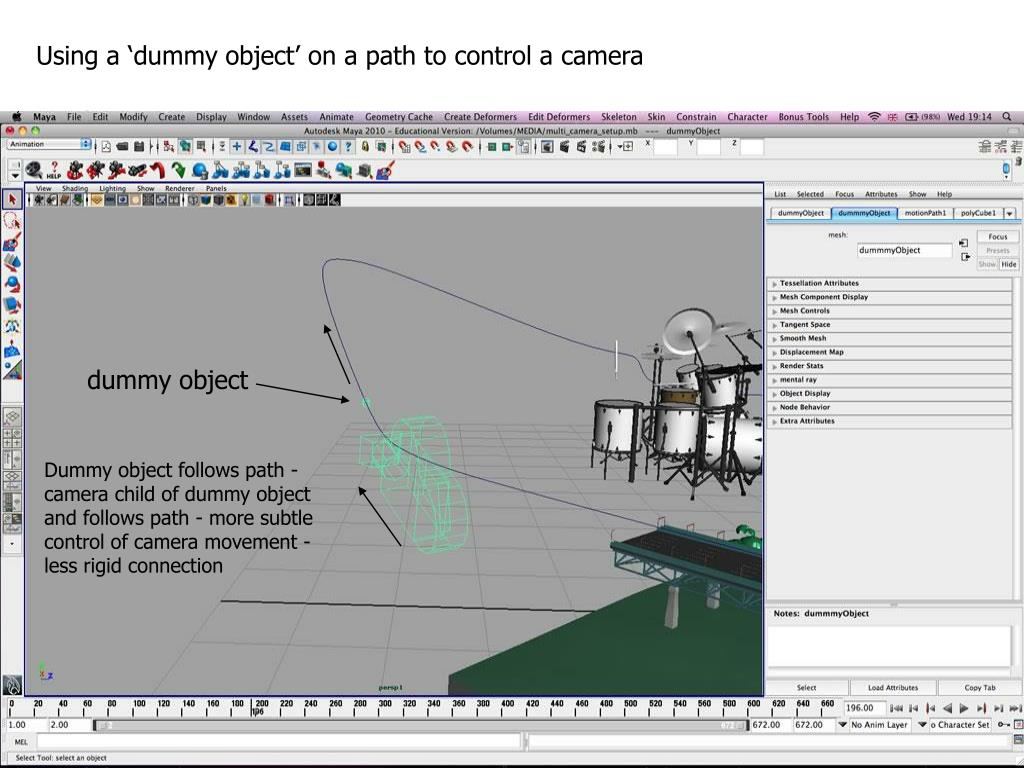Click frame 300 on the time slider
Screen dimensions: 1024x768
pyautogui.click(x=385, y=708)
